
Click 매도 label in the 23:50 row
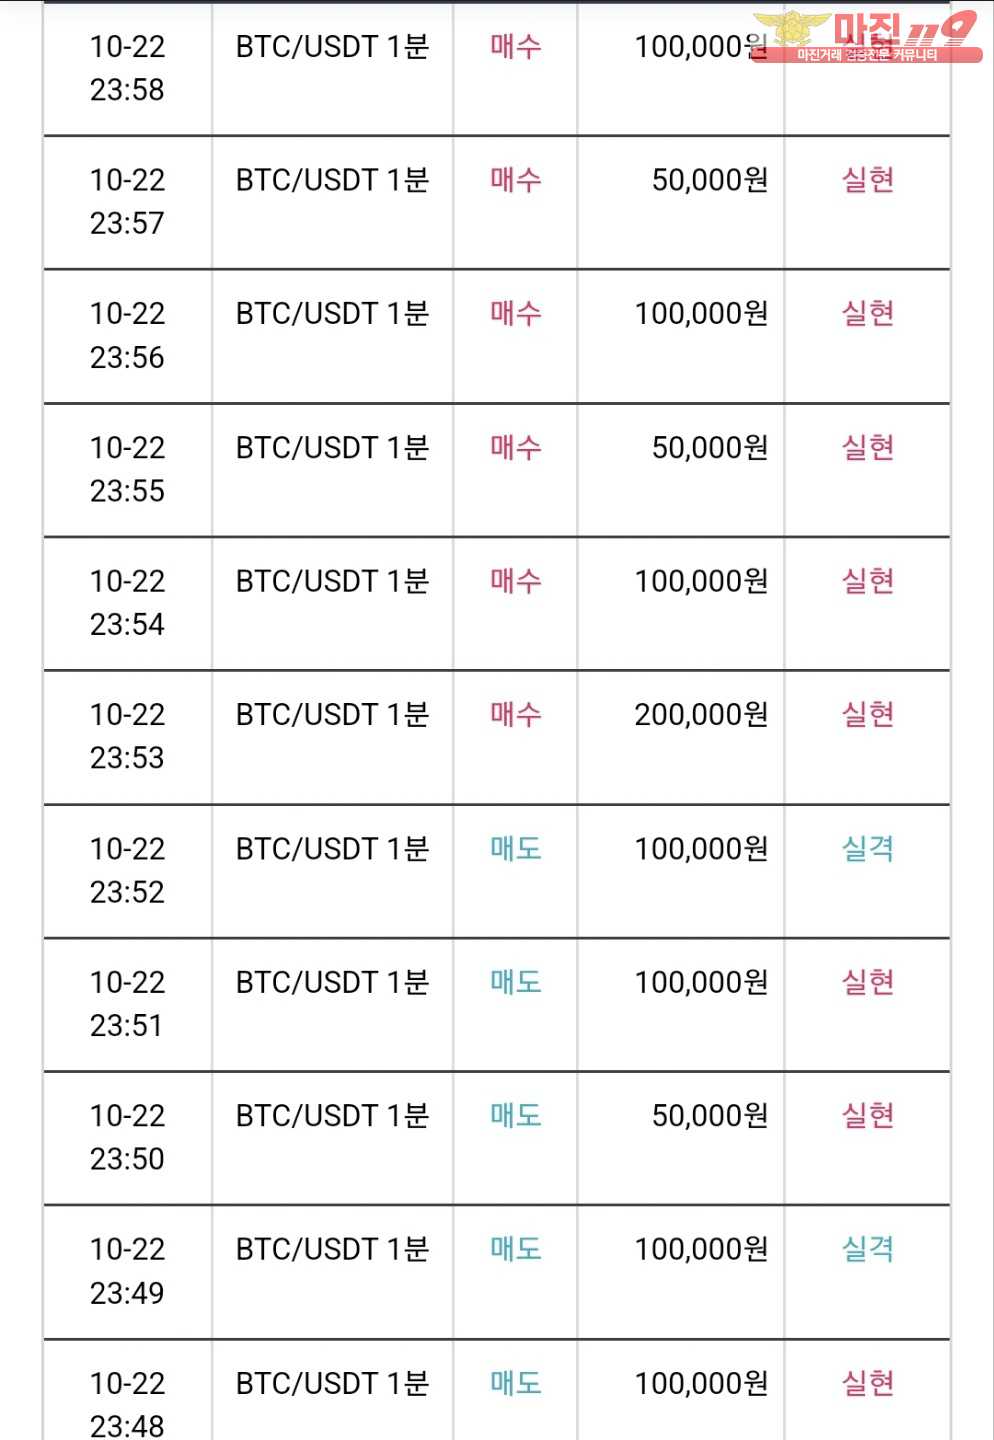point(516,1116)
